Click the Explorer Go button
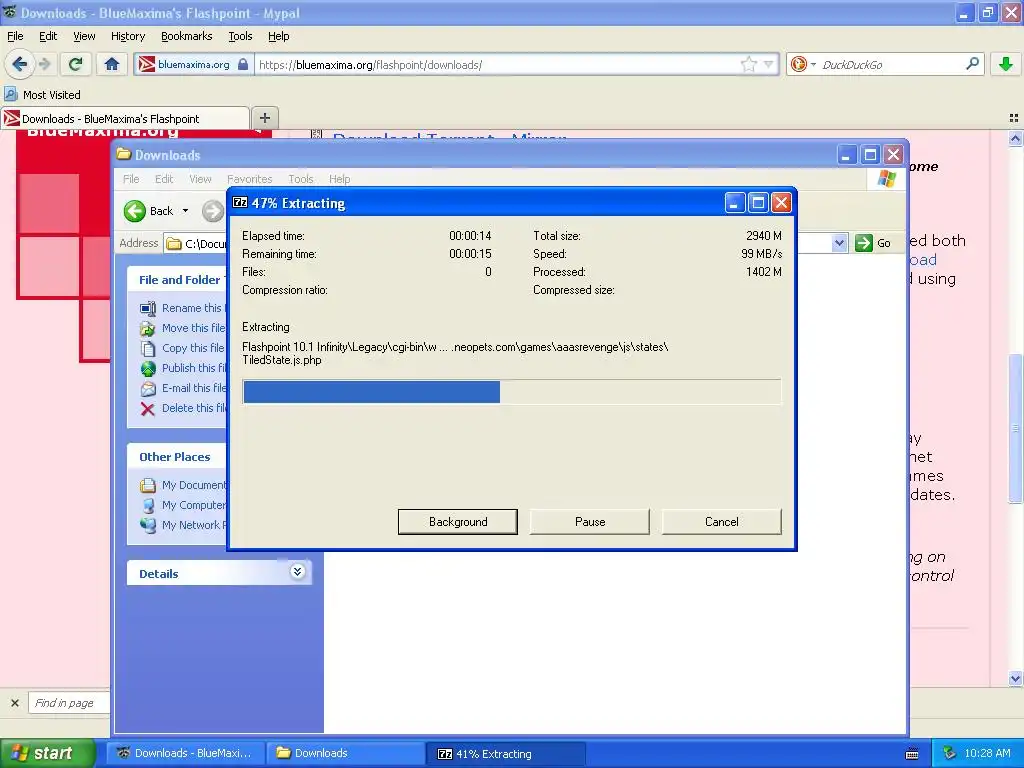This screenshot has height=768, width=1024. point(873,243)
